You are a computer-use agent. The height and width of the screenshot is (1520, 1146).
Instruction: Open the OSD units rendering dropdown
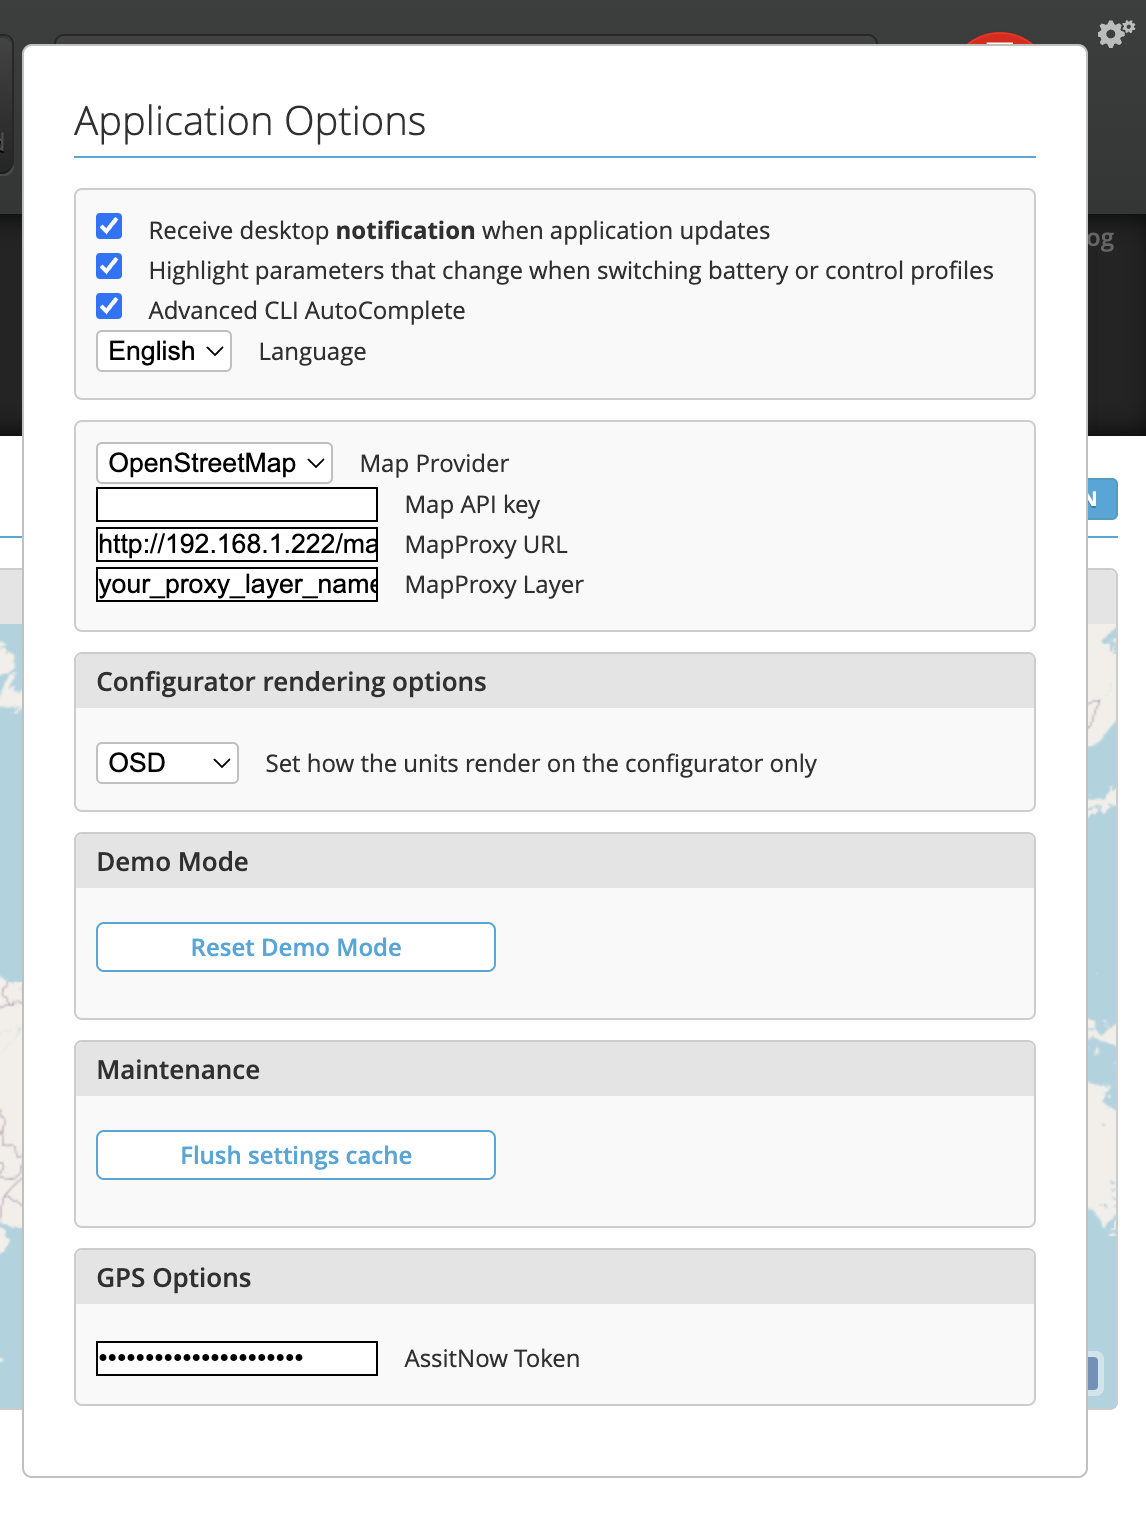point(167,763)
